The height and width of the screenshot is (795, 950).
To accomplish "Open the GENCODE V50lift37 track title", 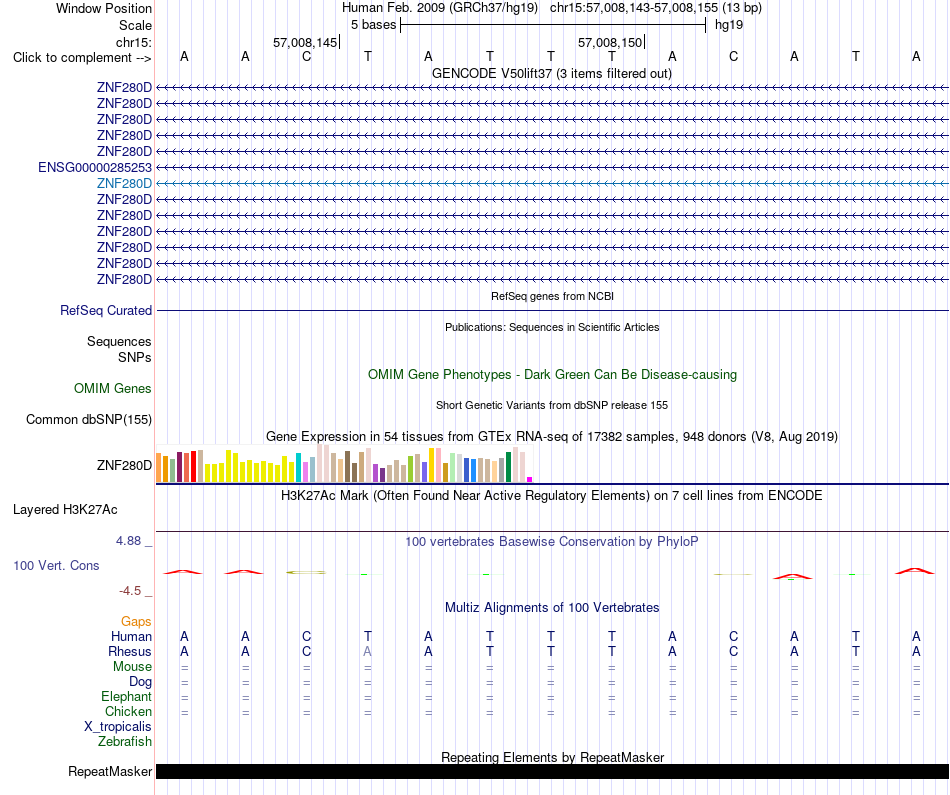I will [551, 73].
